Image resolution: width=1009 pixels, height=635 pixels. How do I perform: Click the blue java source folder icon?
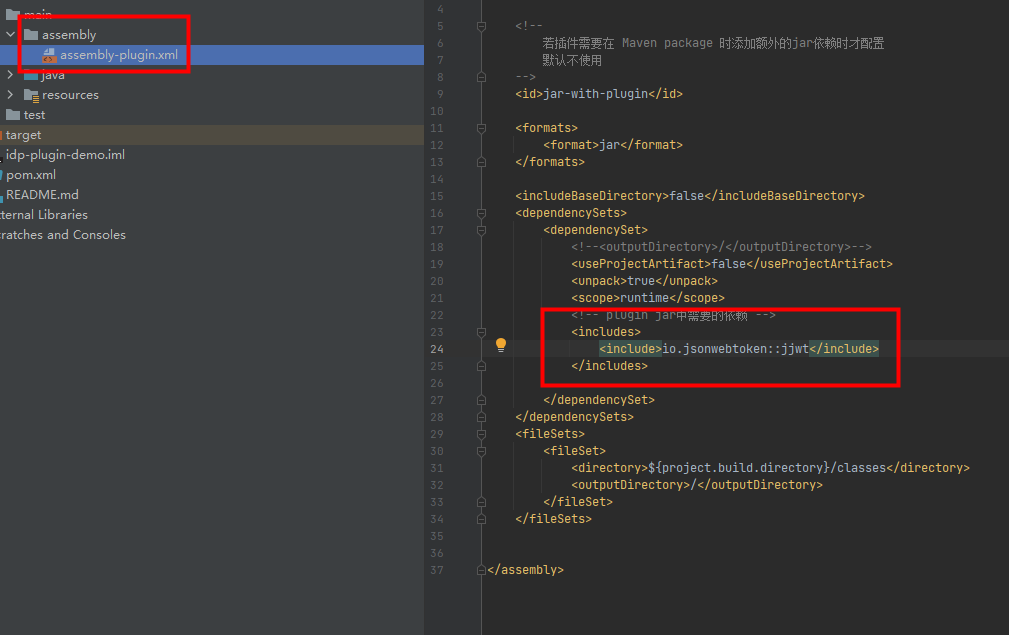pyautogui.click(x=31, y=75)
